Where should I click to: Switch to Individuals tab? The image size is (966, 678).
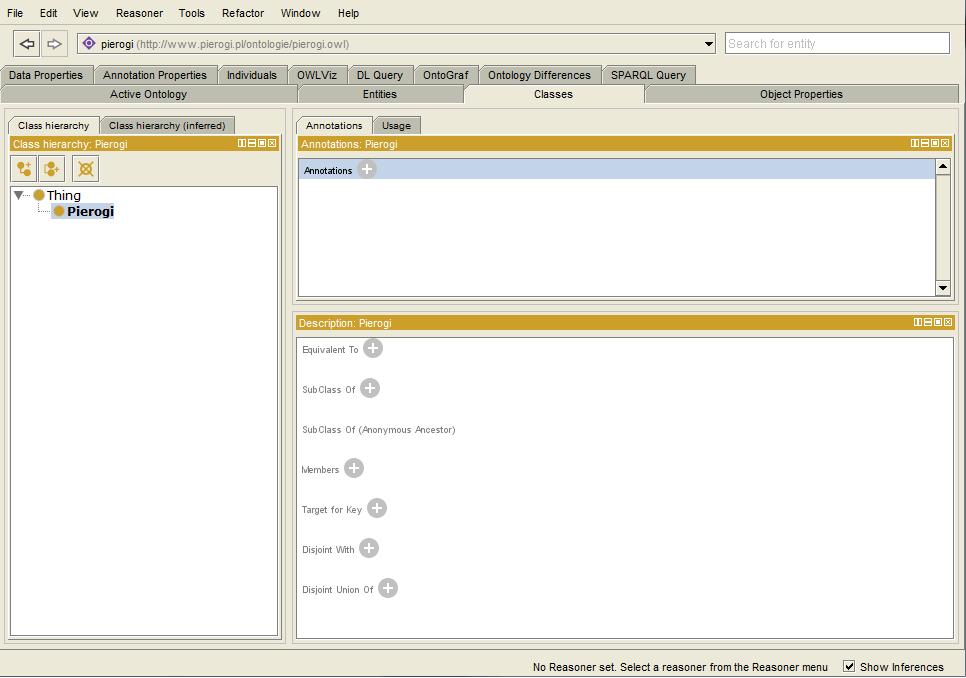coord(252,75)
